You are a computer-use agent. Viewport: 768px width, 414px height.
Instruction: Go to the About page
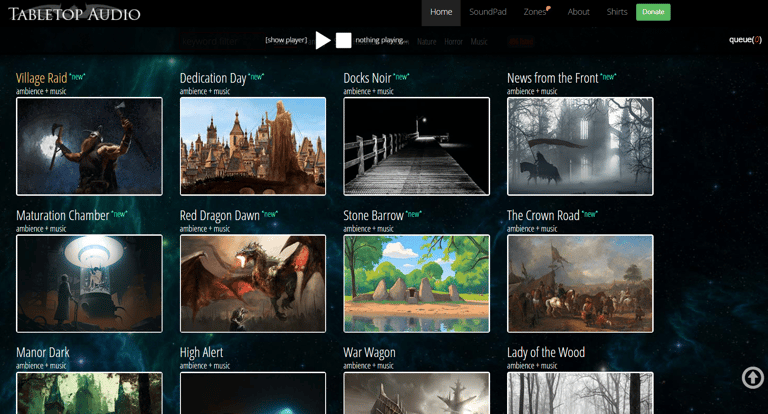click(x=578, y=12)
